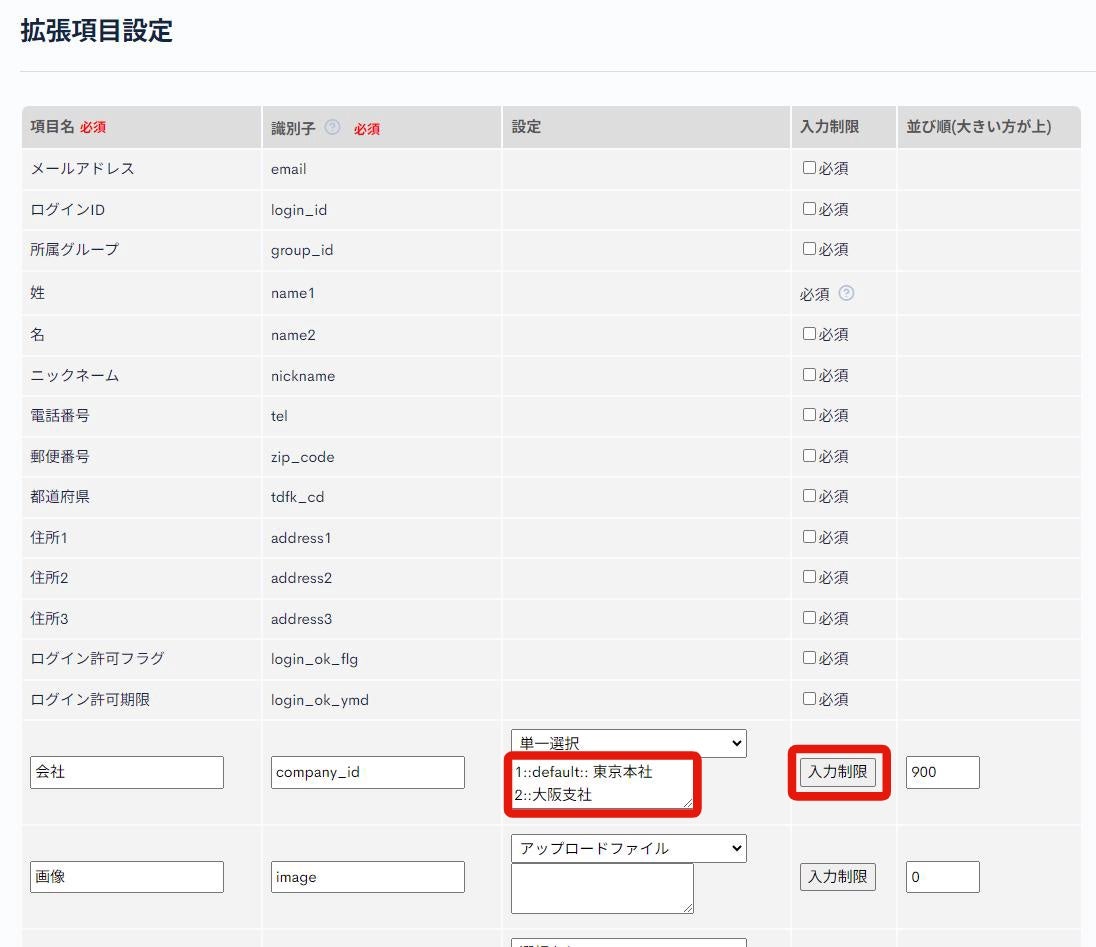Click empty settings textarea for 画像 row
The width and height of the screenshot is (1096, 947).
point(601,888)
